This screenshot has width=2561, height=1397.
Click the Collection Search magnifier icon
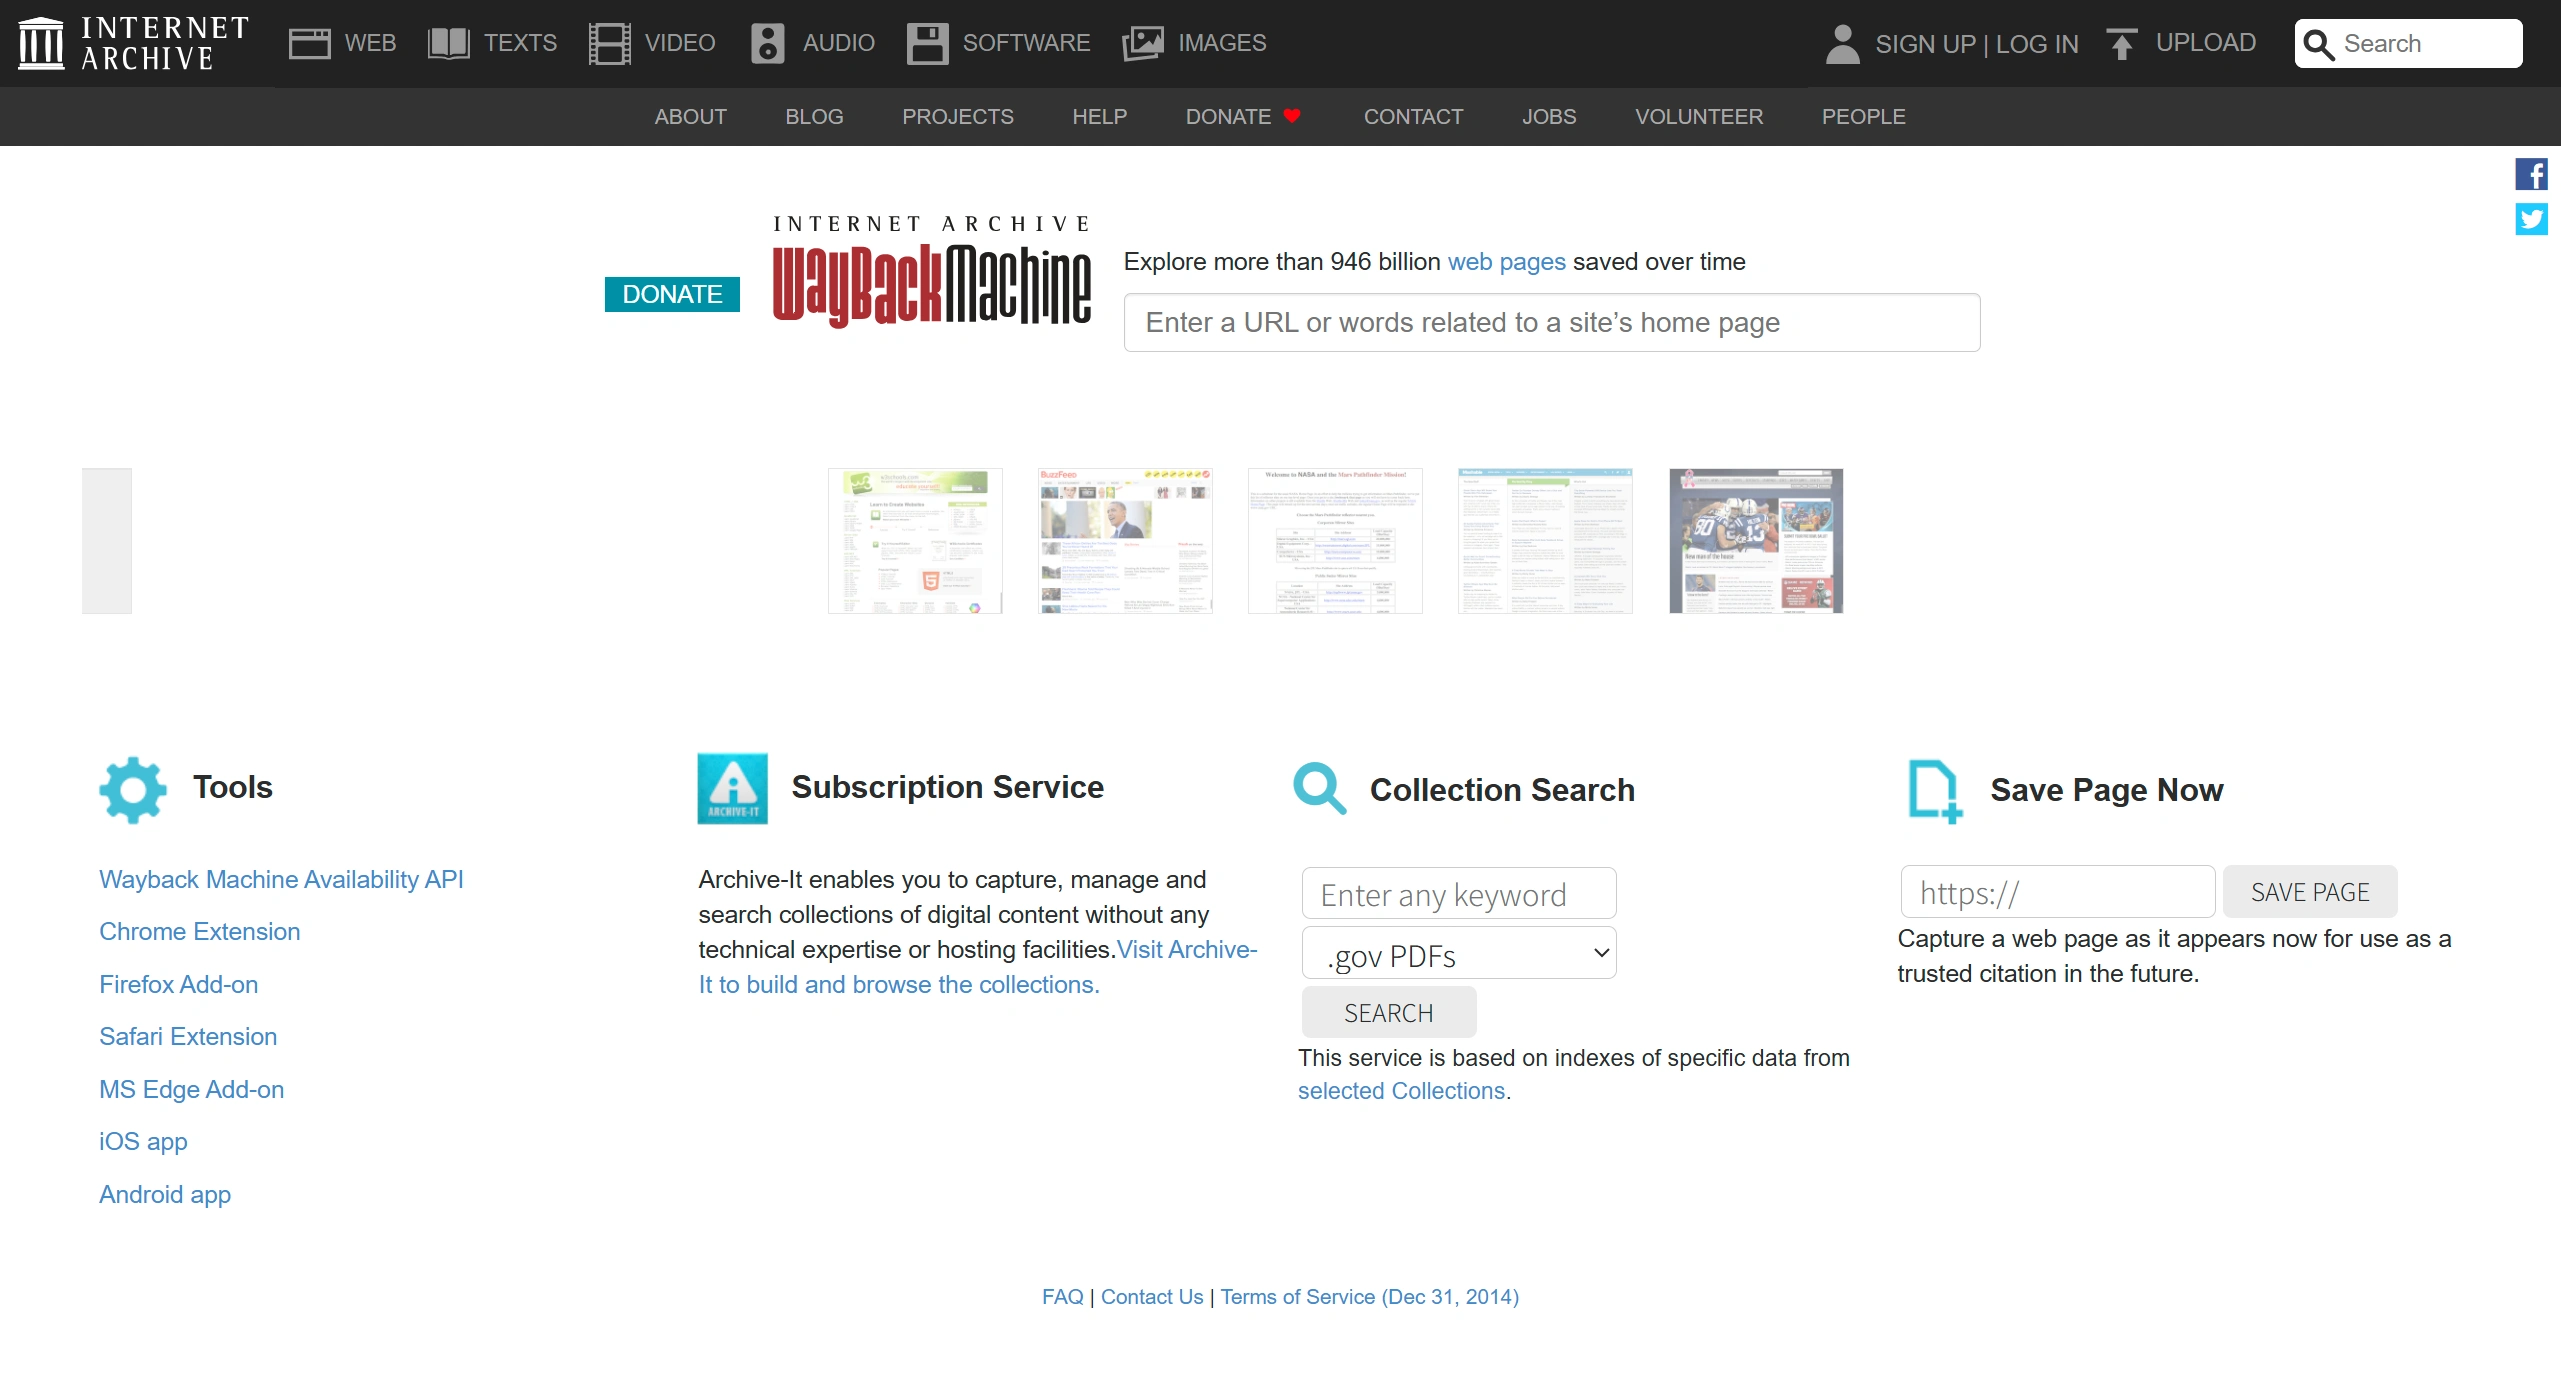click(x=1319, y=790)
